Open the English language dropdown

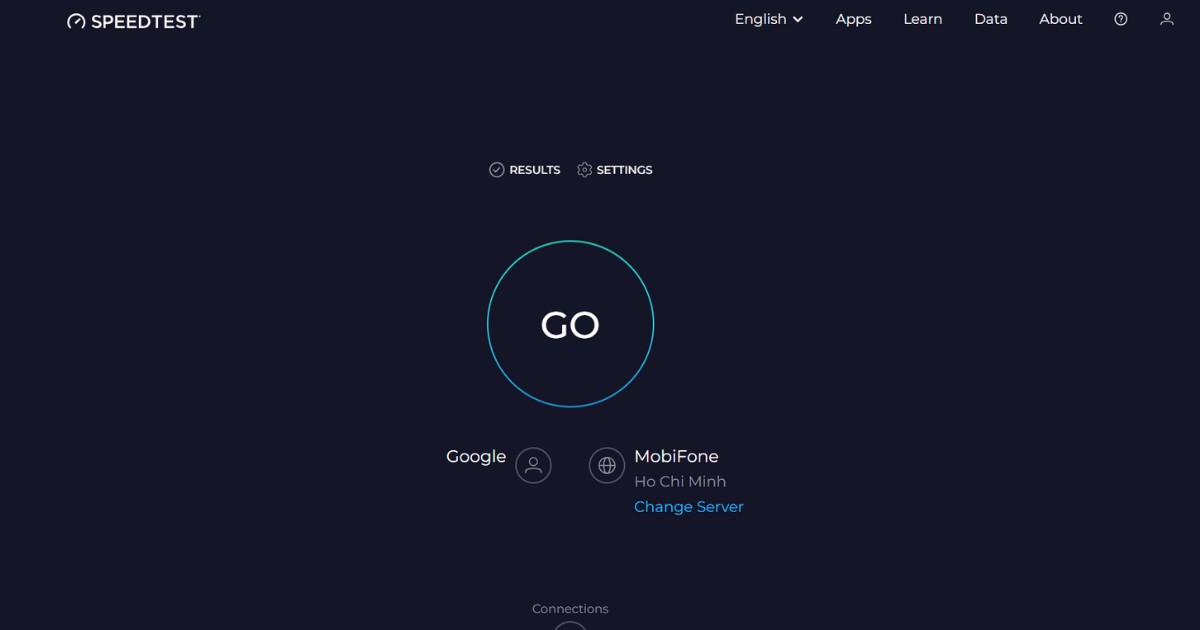[768, 19]
